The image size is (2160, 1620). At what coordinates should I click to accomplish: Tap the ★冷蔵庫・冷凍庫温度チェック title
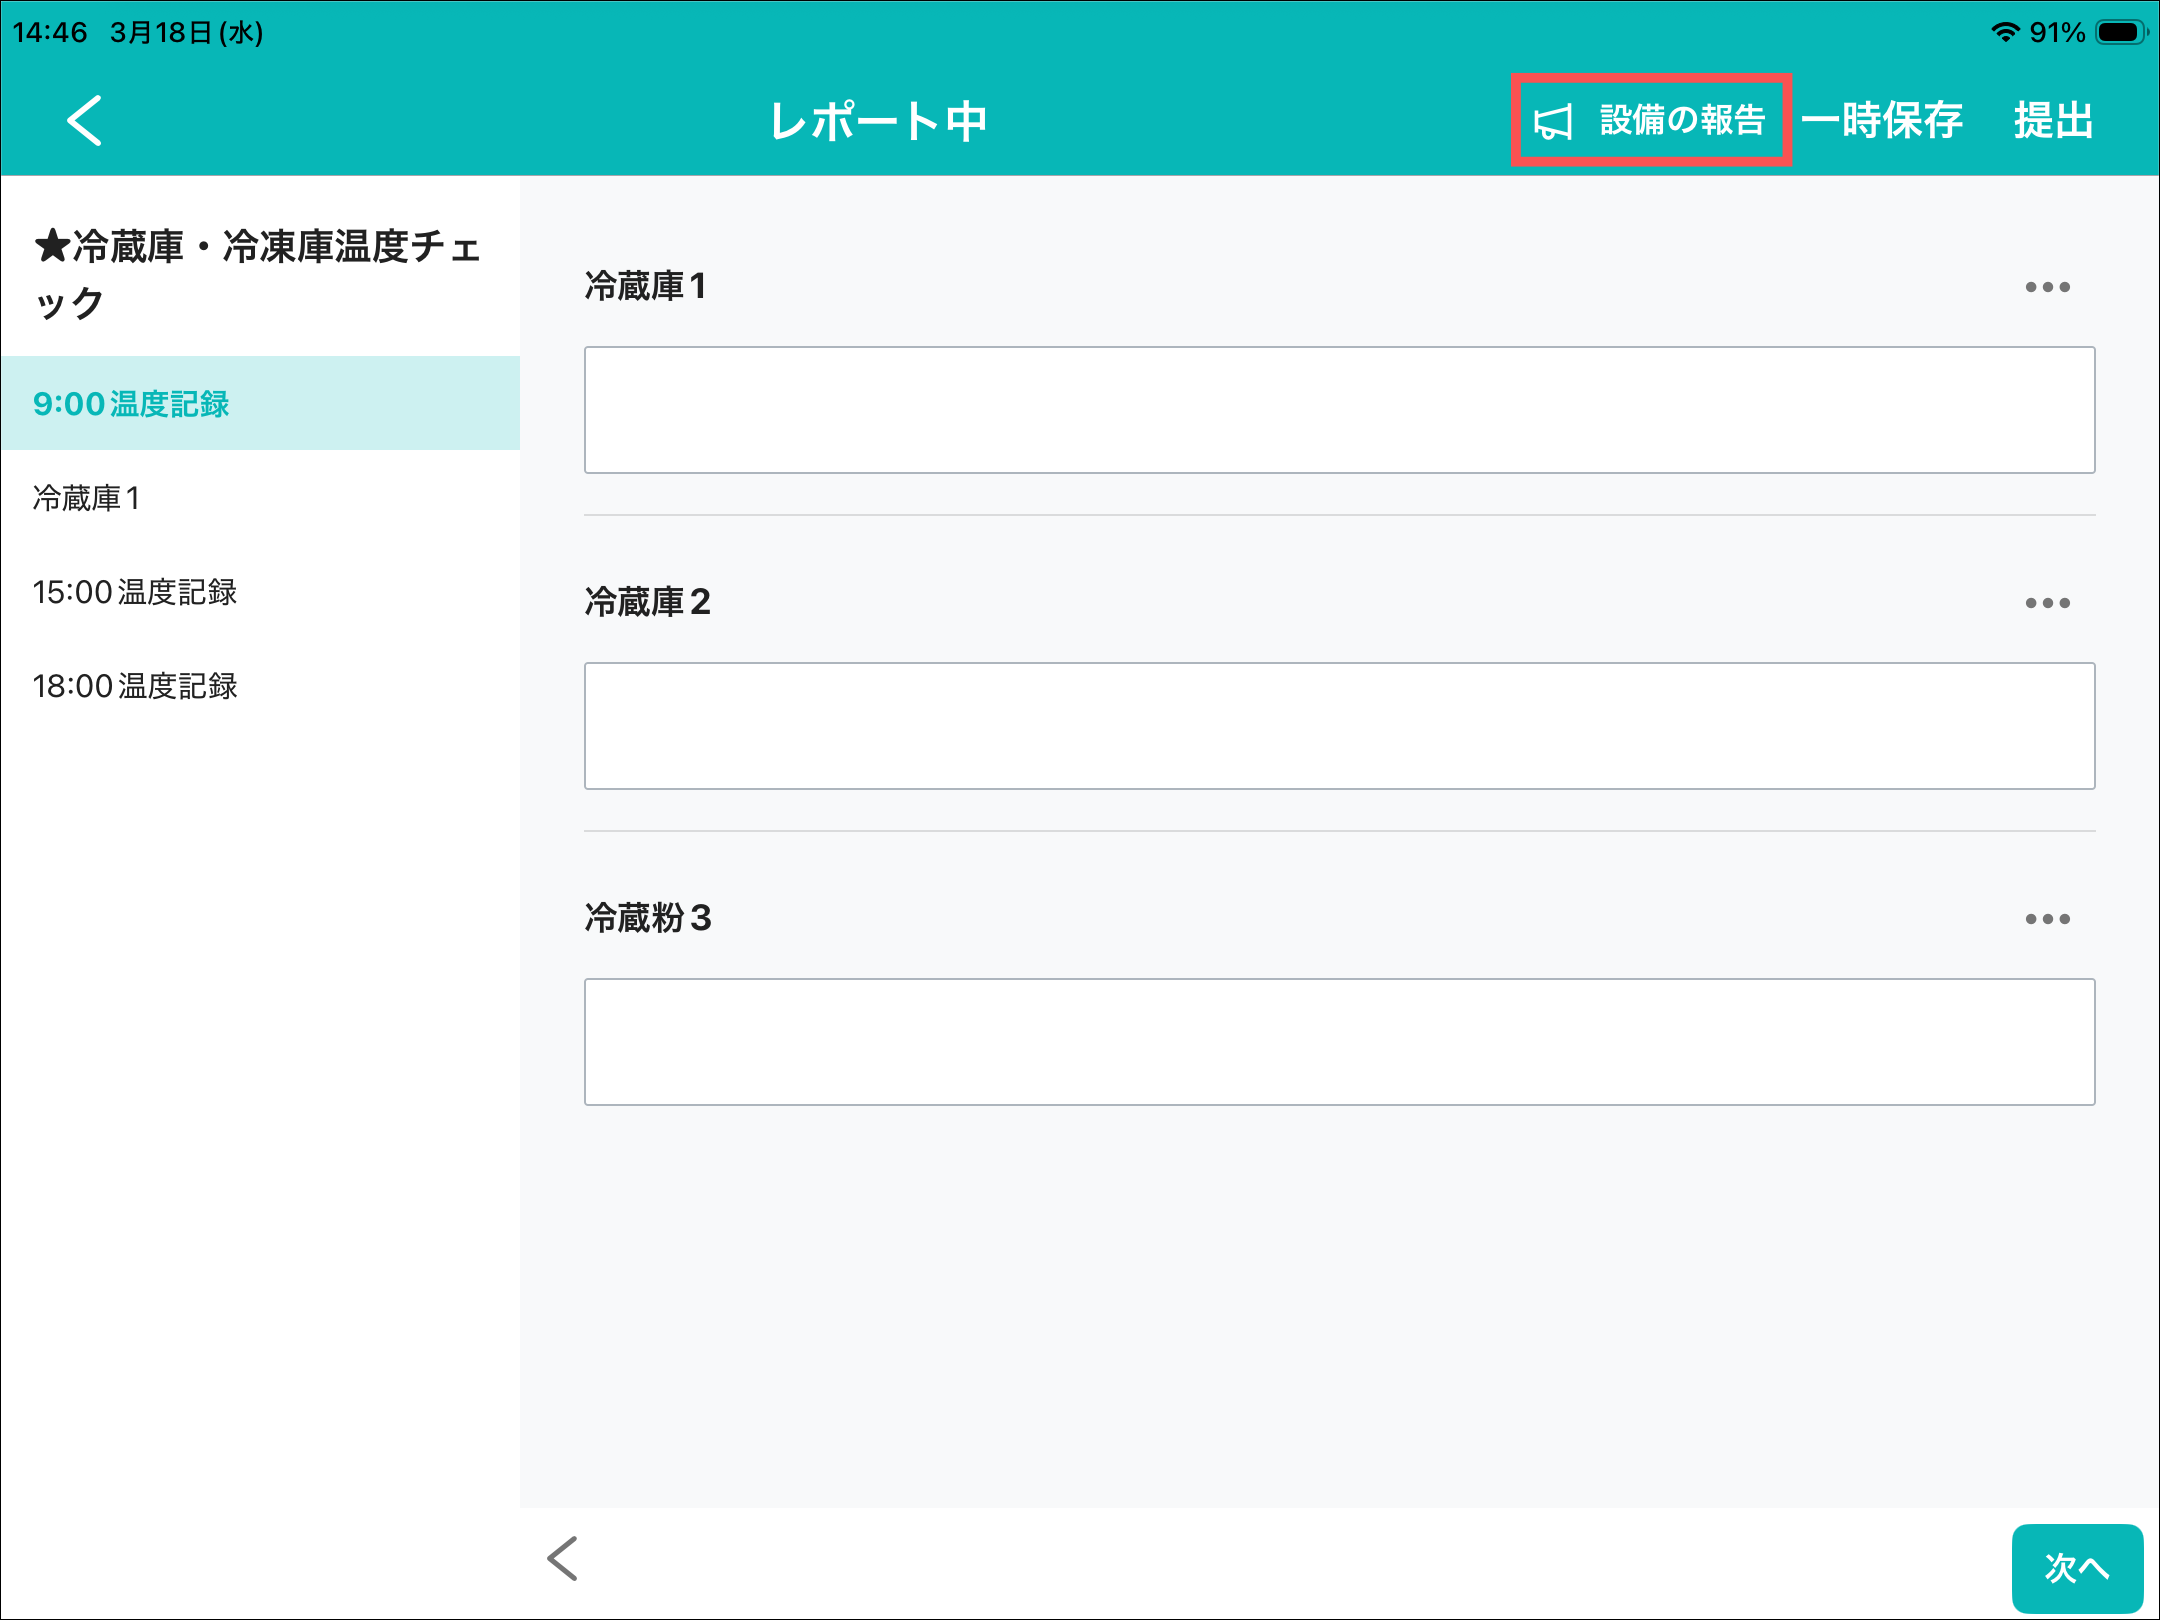(258, 273)
